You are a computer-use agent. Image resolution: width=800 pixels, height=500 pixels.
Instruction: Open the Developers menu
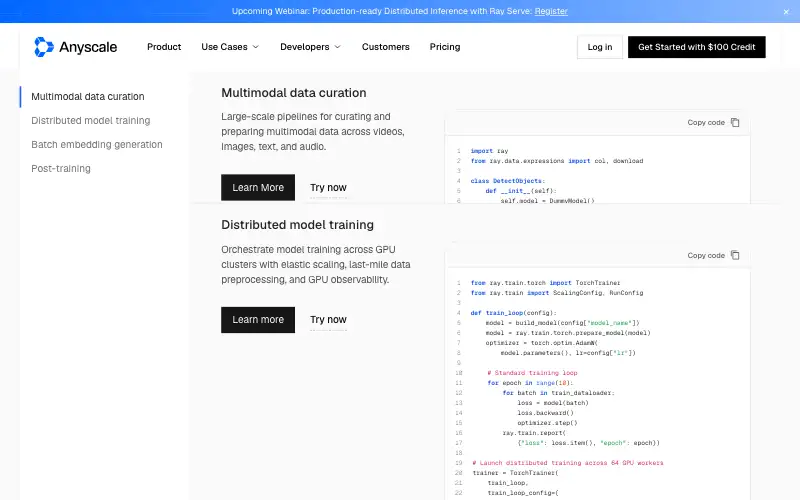[x=310, y=47]
